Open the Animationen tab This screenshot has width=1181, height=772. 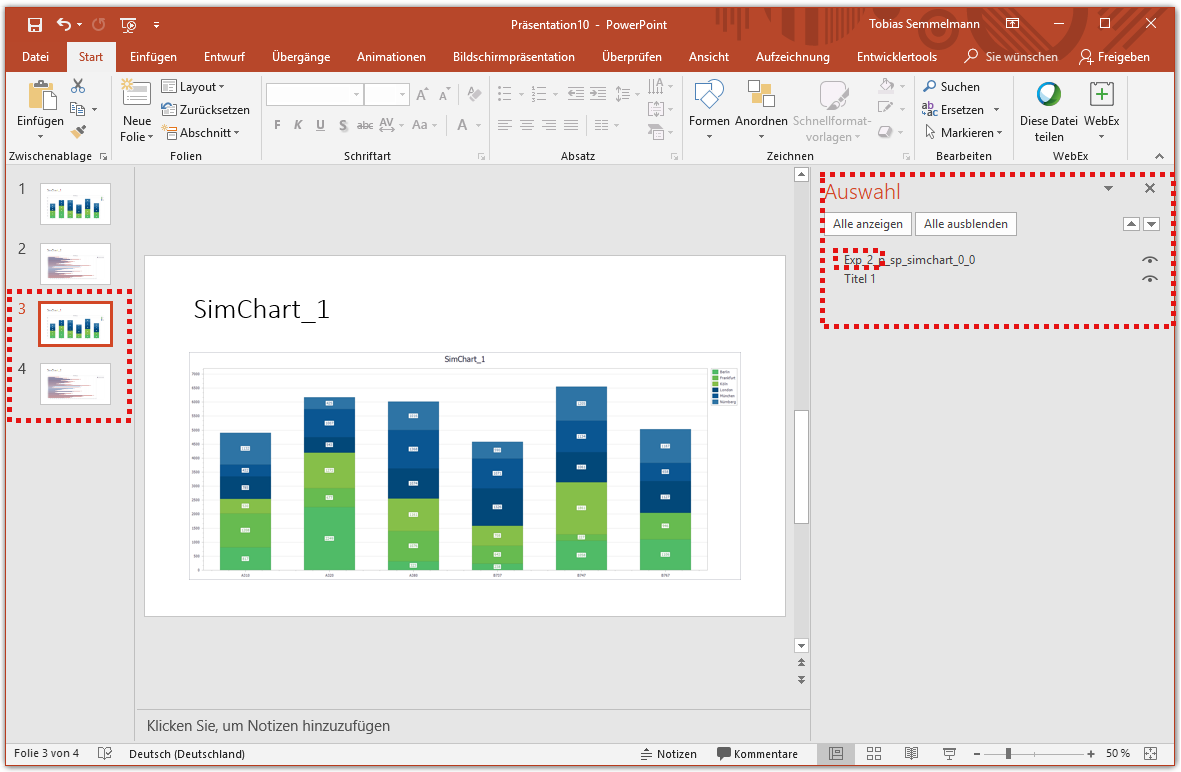point(391,56)
